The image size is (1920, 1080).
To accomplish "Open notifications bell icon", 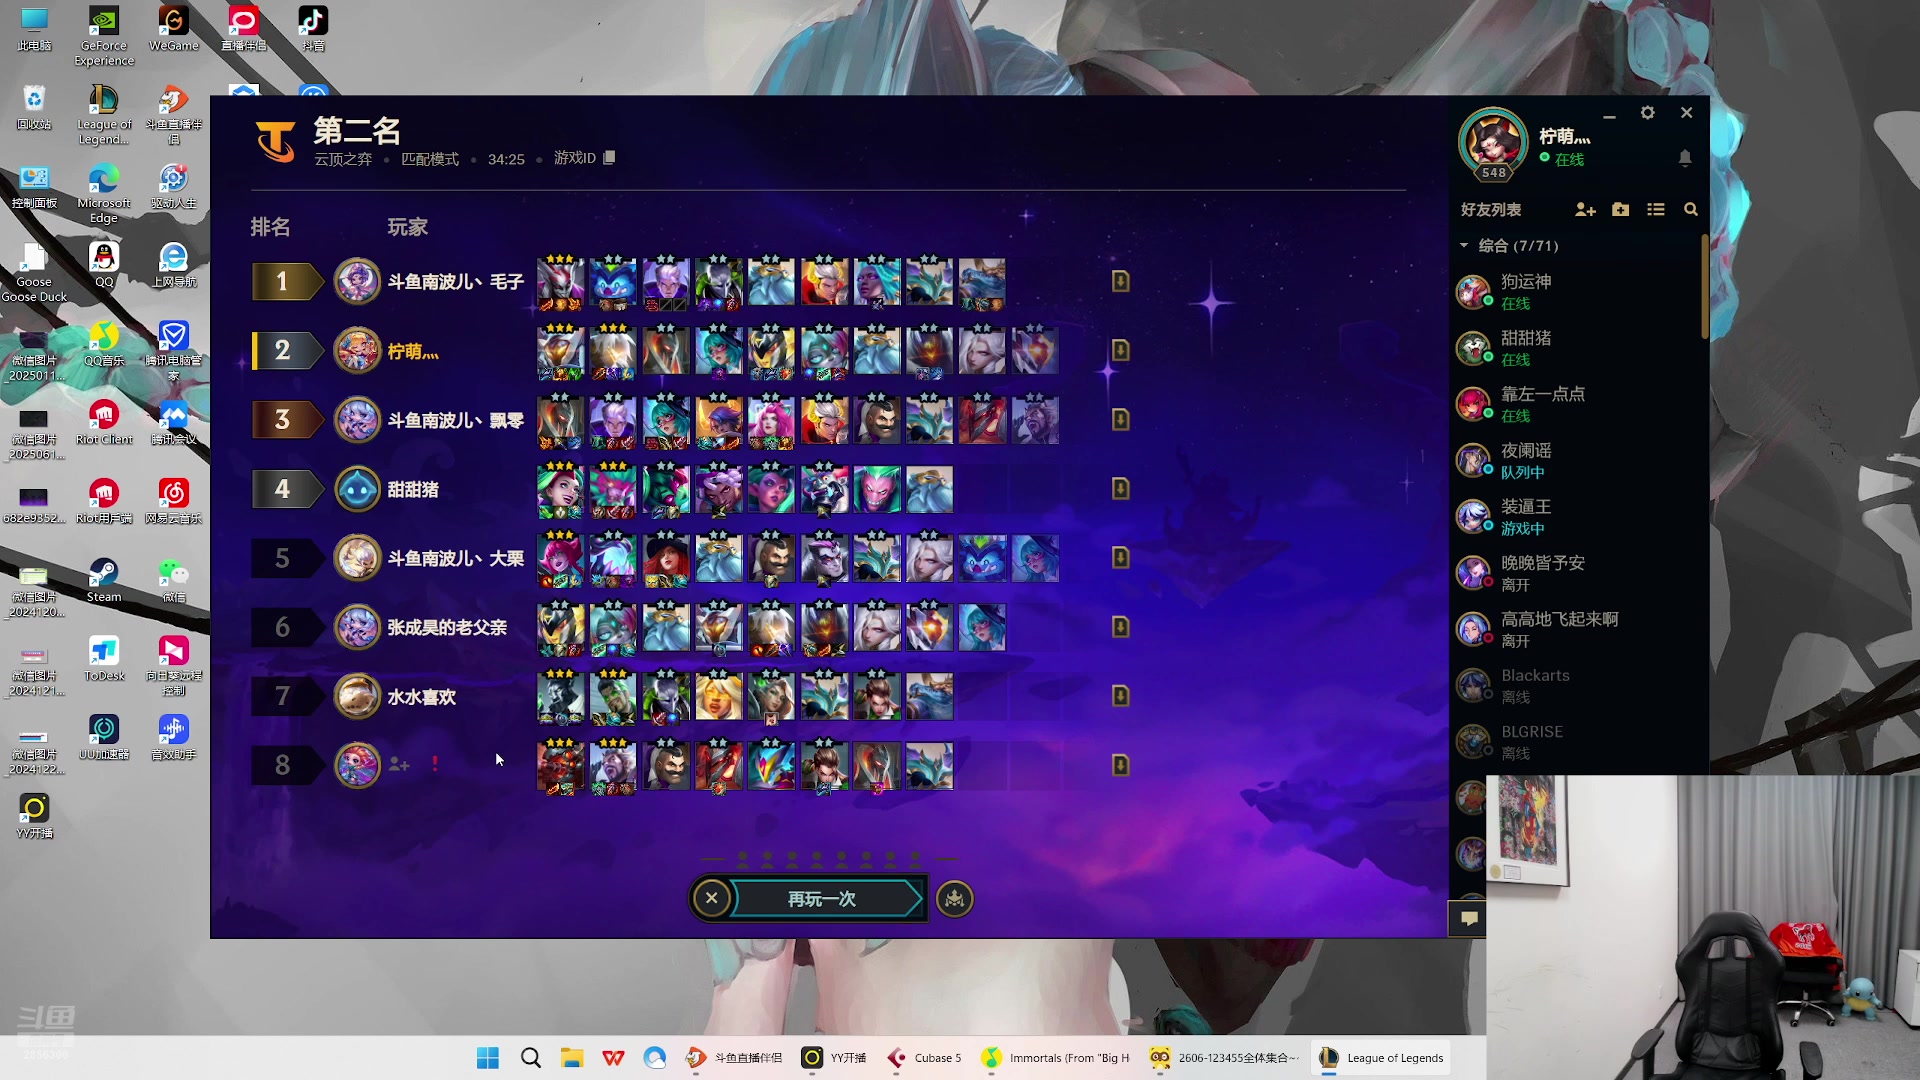I will (1685, 158).
